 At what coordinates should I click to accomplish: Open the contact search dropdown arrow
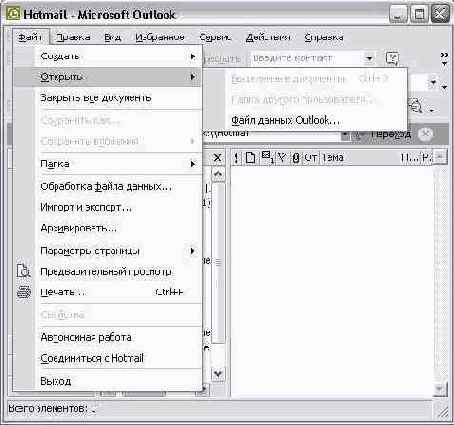tap(369, 58)
